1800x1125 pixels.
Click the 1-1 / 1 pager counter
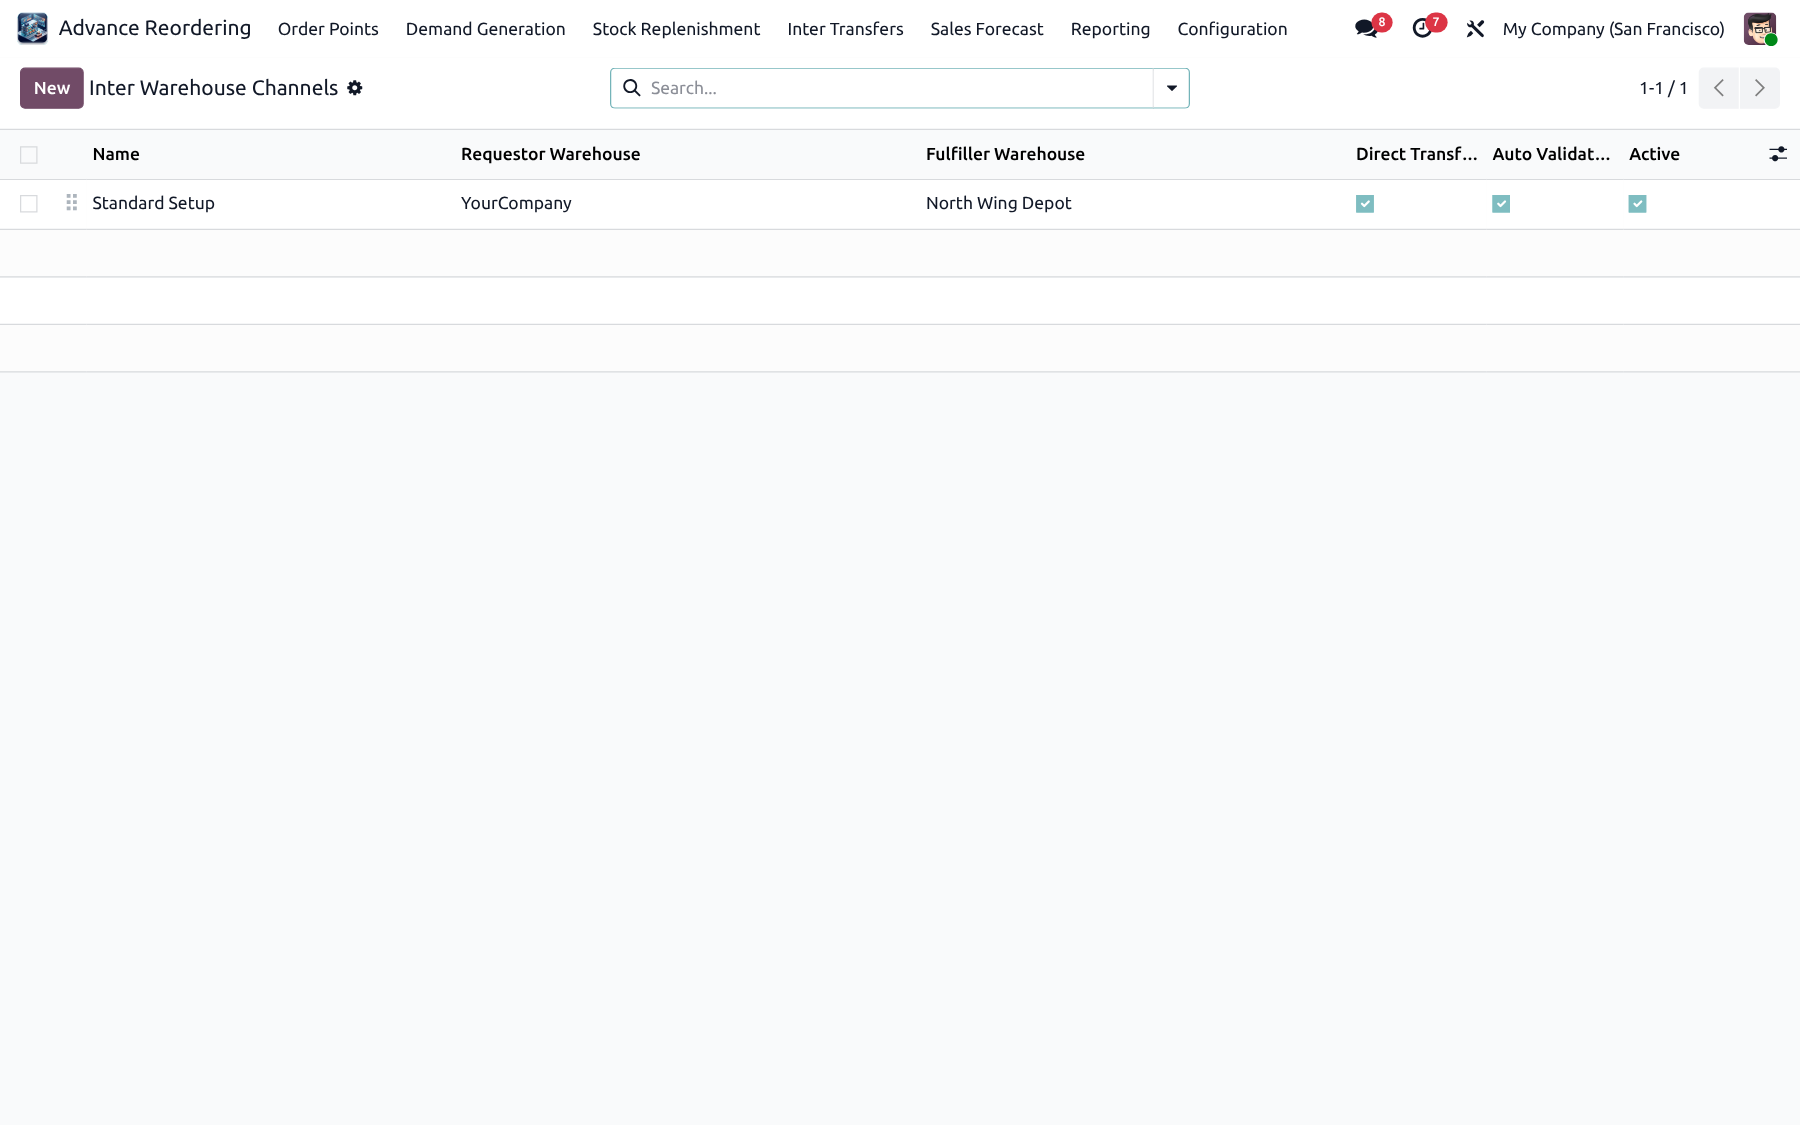[x=1663, y=88]
